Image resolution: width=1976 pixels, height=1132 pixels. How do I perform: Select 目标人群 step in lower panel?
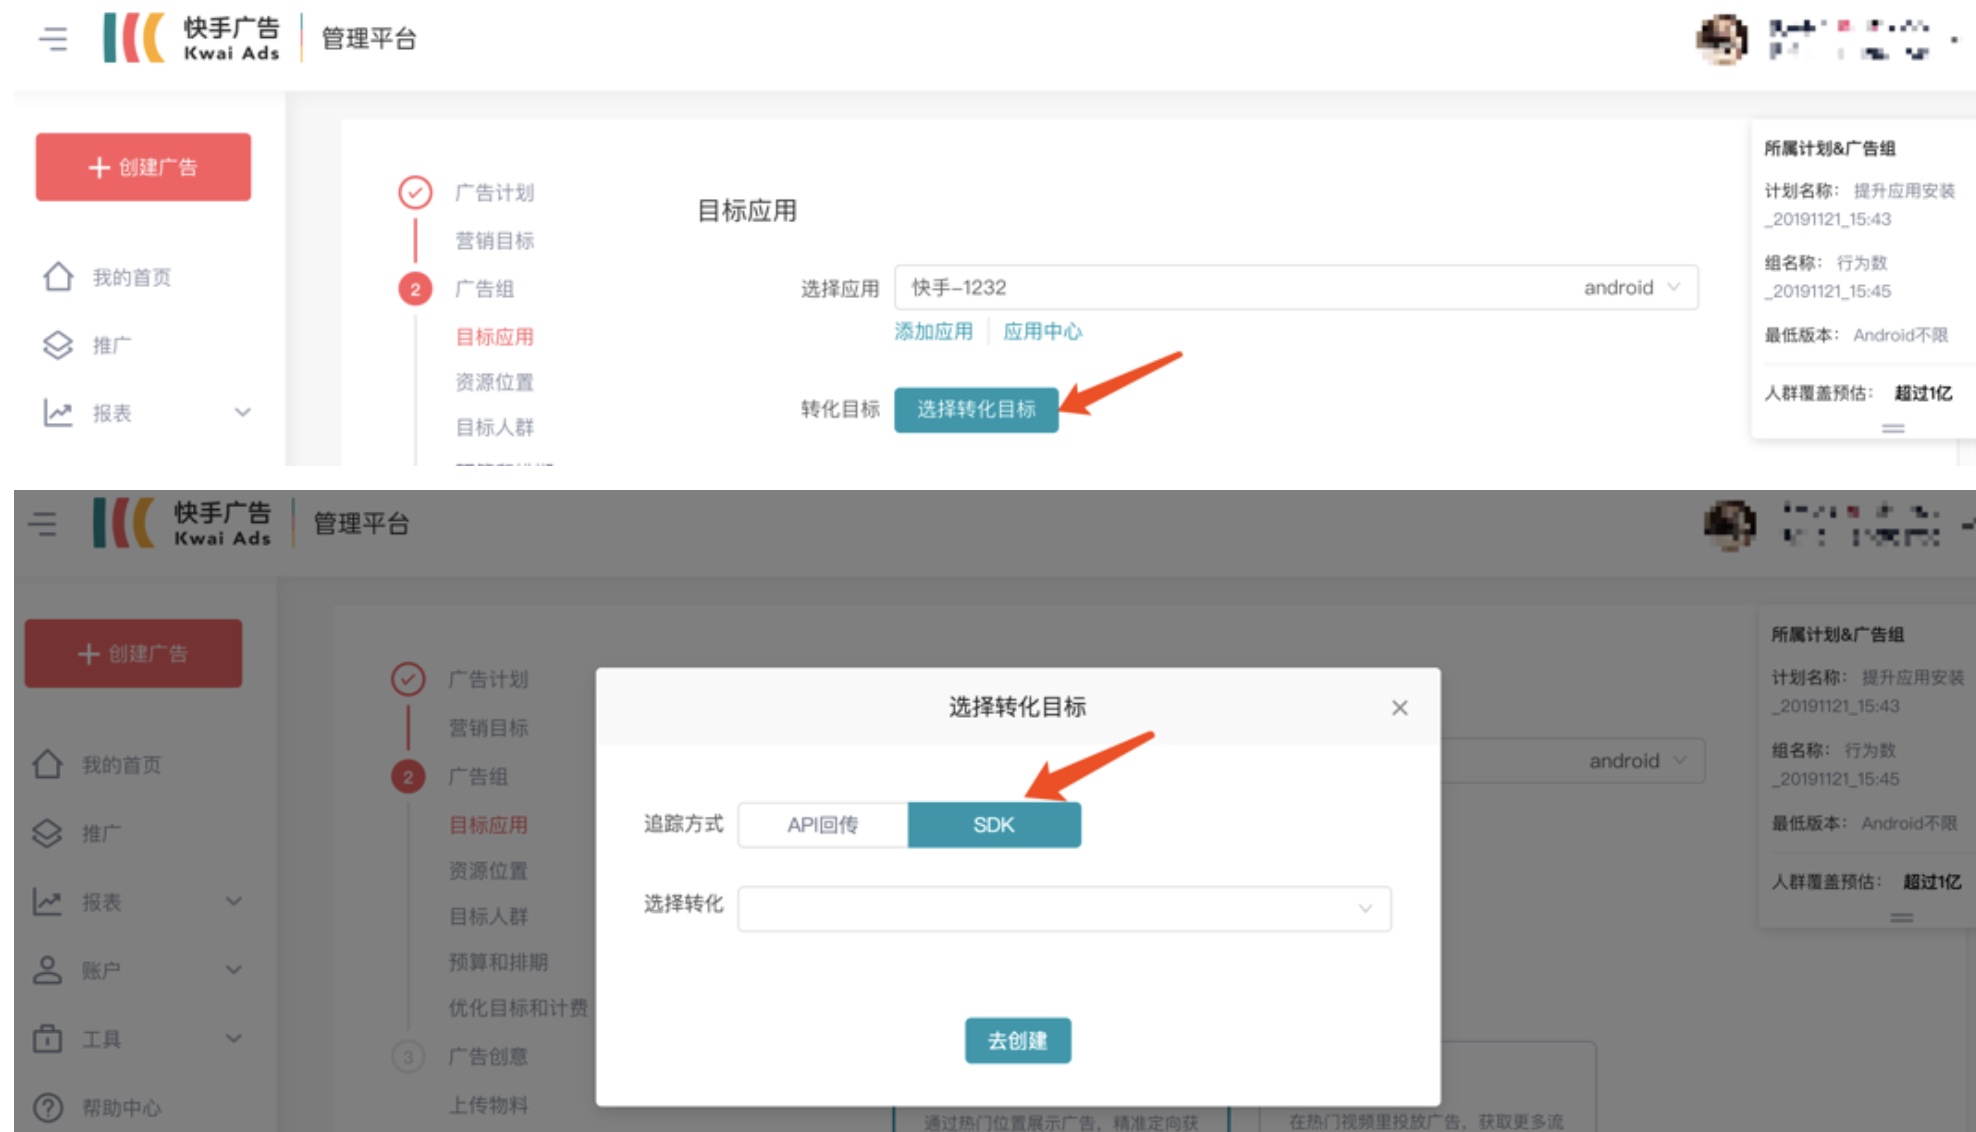click(x=488, y=916)
